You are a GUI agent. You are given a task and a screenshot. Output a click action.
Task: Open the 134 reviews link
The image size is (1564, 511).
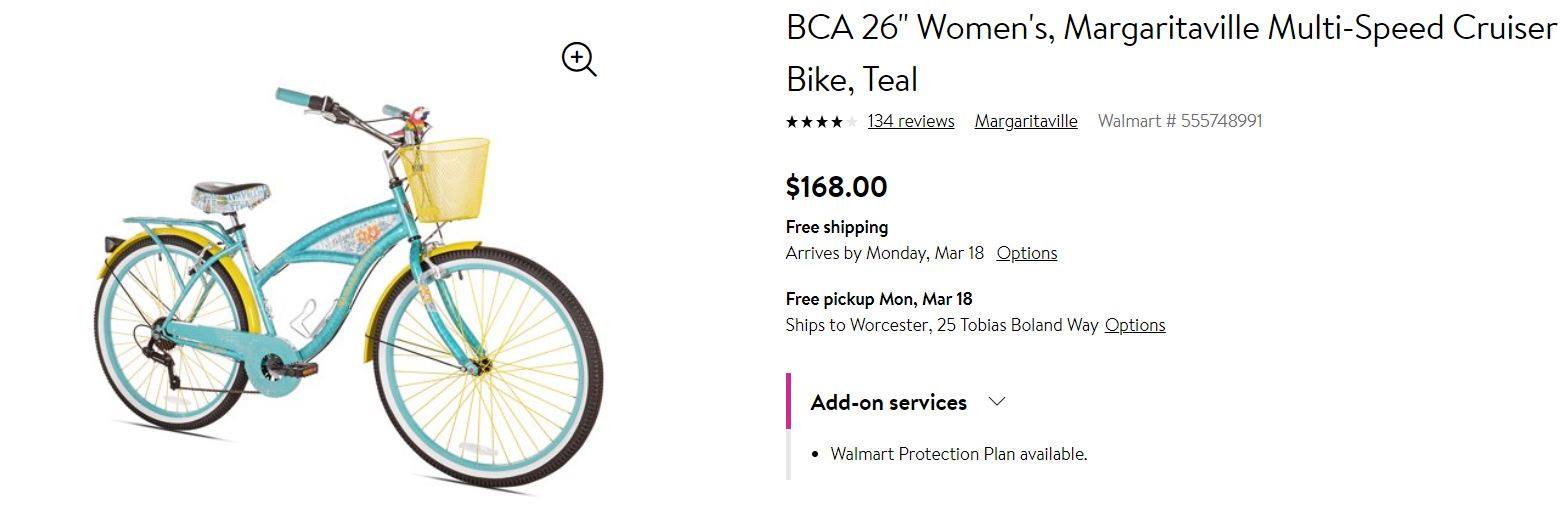tap(911, 121)
